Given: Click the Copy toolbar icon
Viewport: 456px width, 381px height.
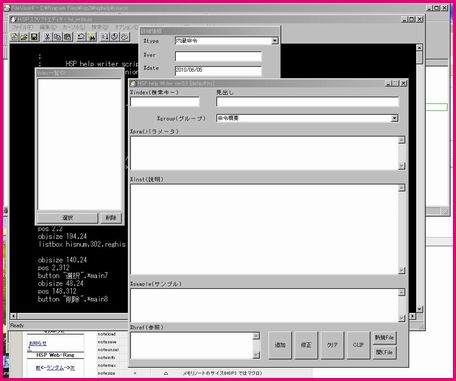Looking at the screenshot, I should point(57,37).
